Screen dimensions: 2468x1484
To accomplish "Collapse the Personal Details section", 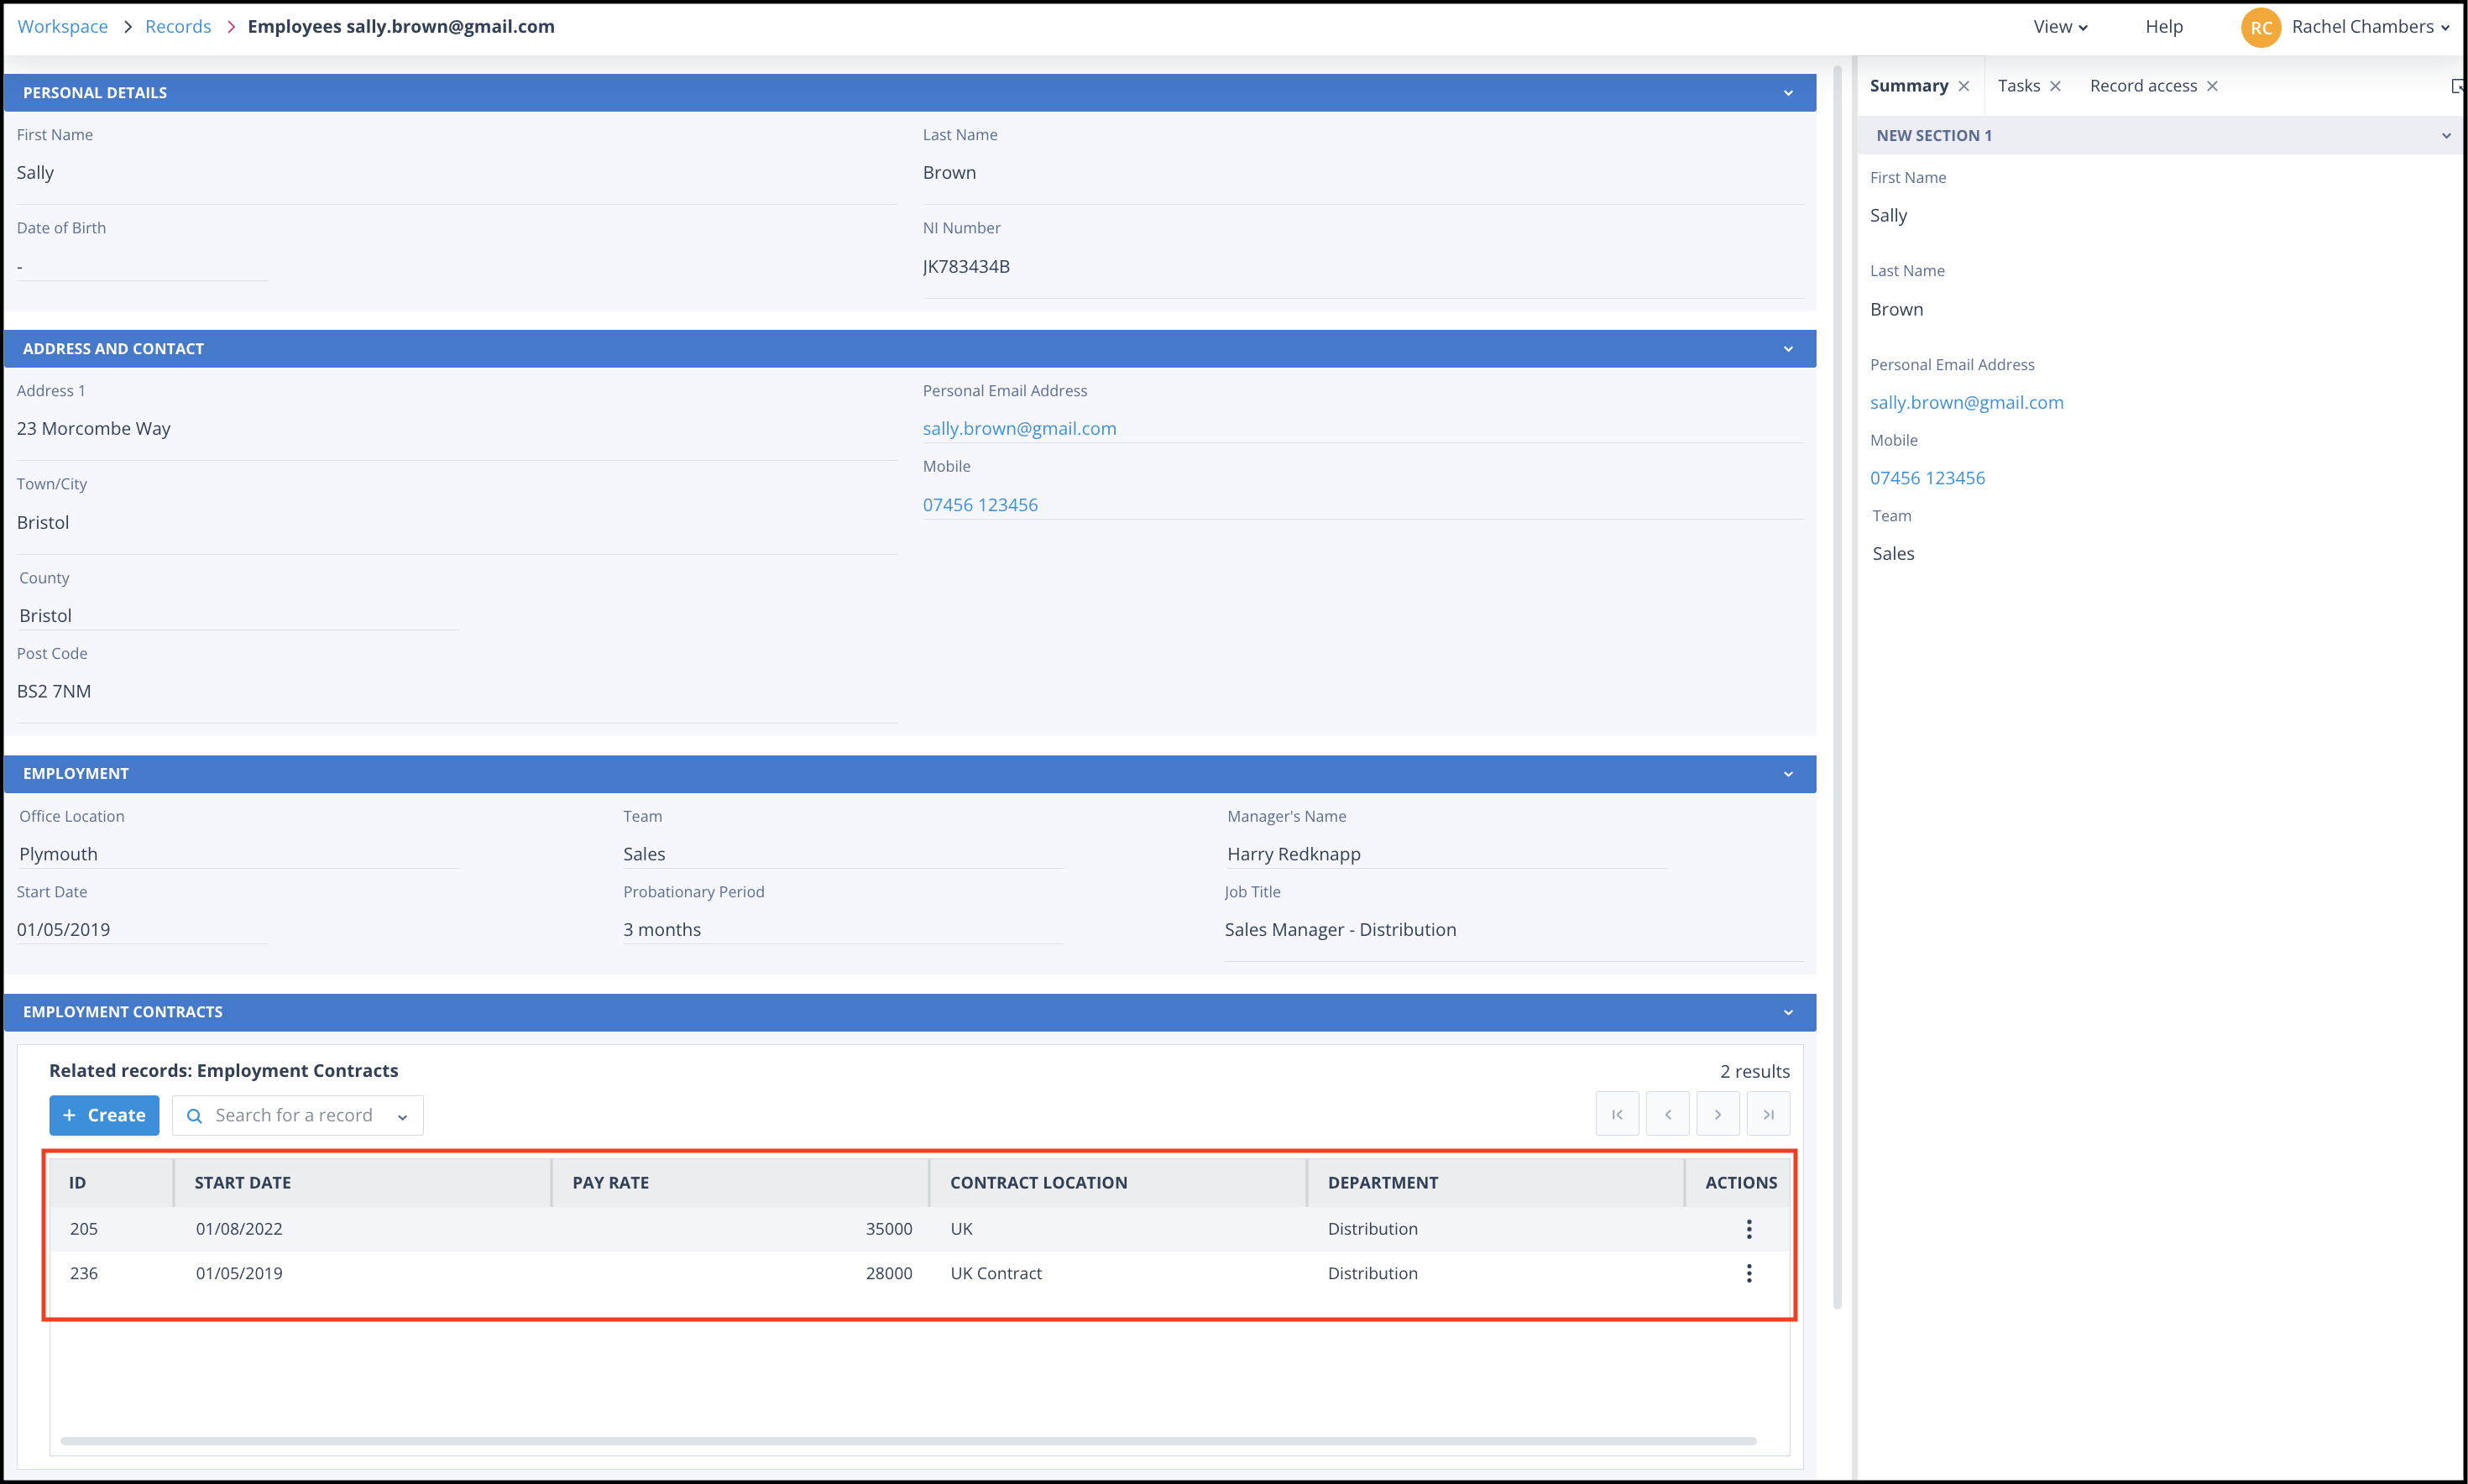I will coord(1788,93).
